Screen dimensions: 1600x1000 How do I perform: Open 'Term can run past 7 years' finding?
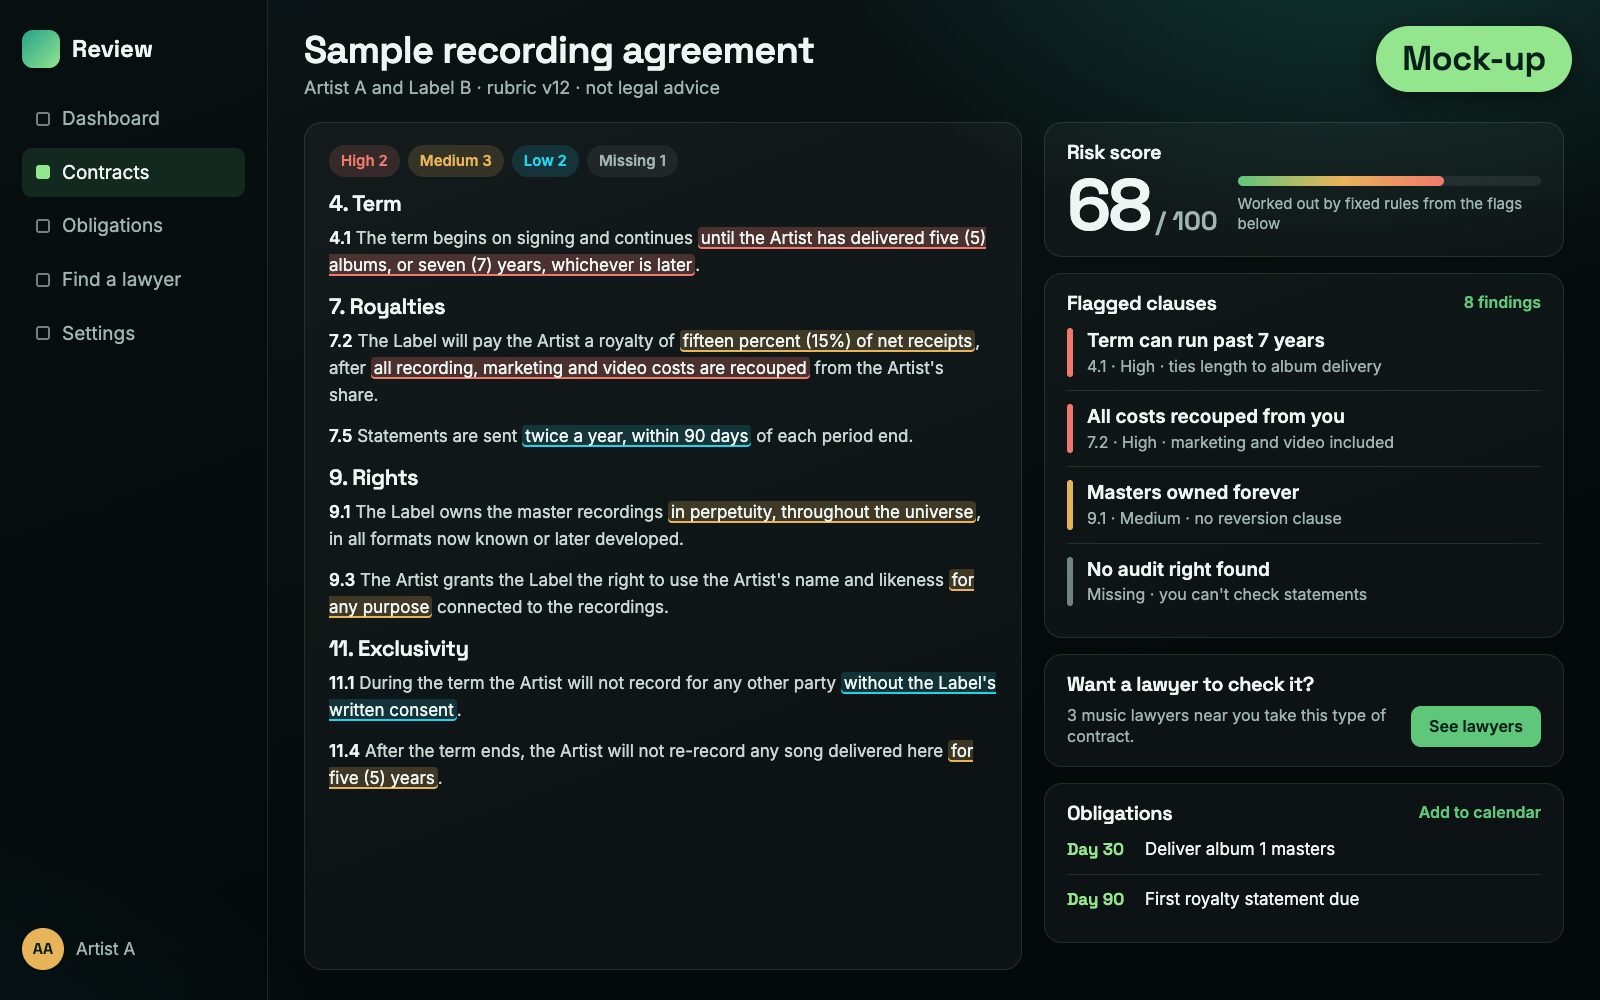1304,353
